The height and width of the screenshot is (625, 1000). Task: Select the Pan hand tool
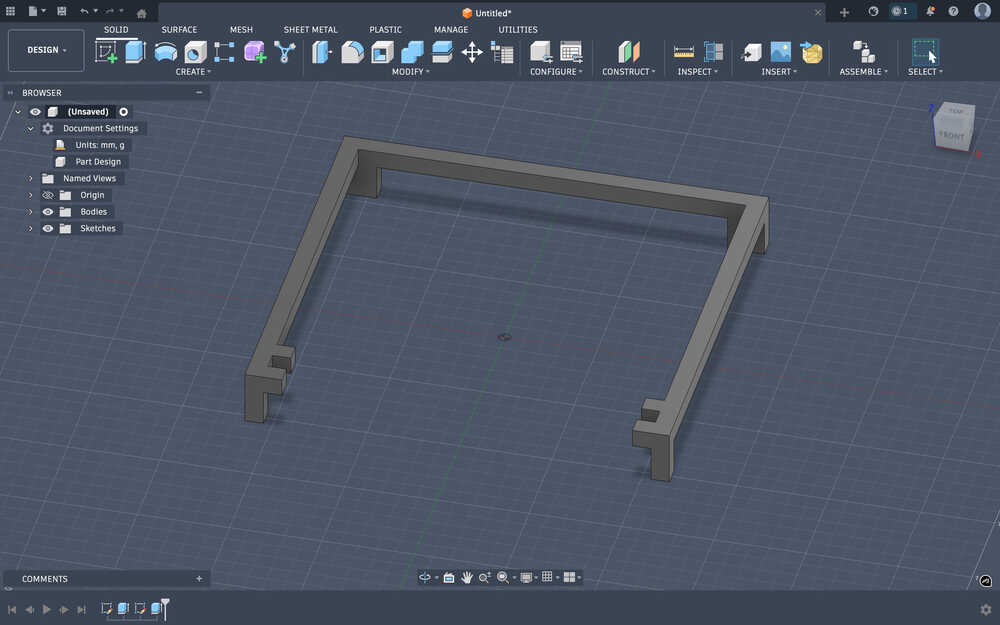coord(467,577)
